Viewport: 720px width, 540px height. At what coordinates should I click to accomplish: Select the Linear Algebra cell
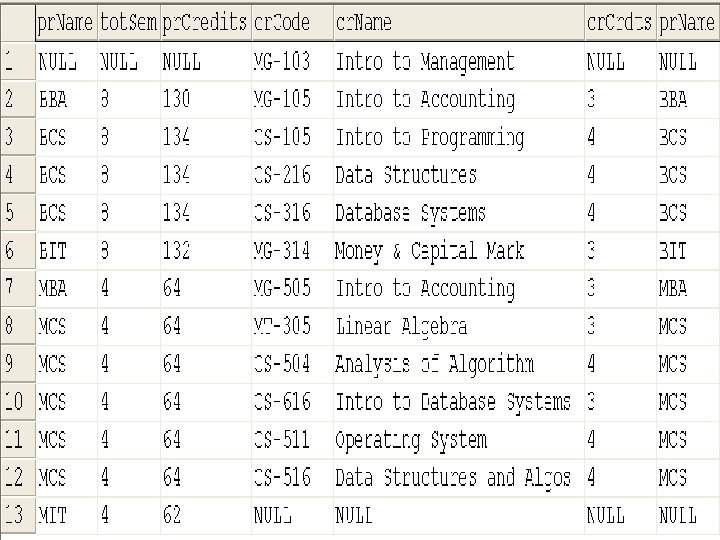tap(459, 326)
